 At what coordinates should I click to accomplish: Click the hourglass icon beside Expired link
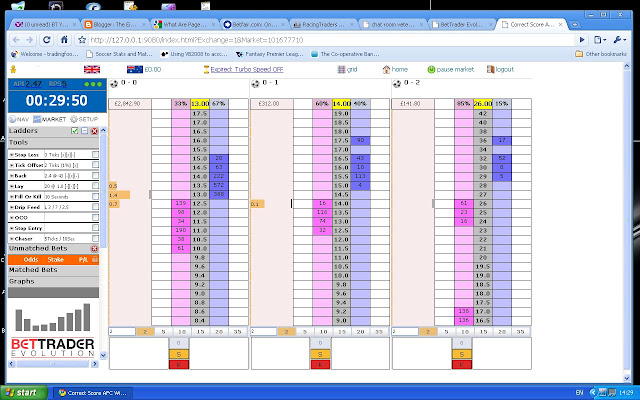tap(206, 69)
